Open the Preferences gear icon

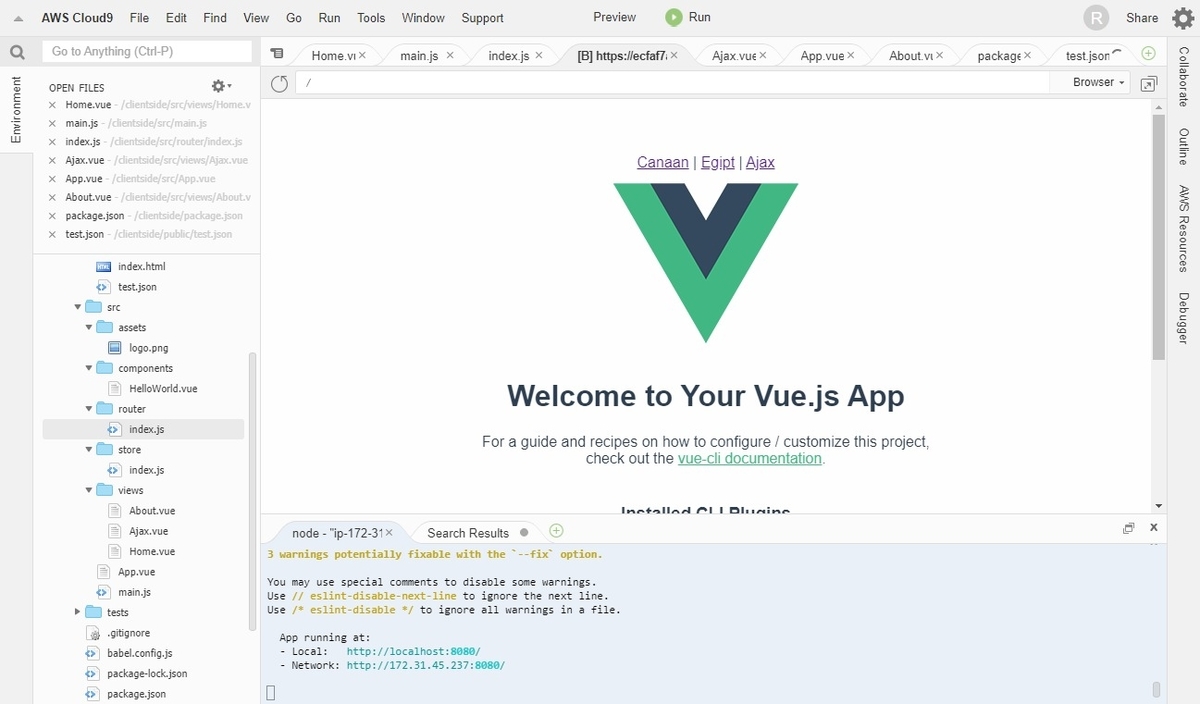point(1183,17)
